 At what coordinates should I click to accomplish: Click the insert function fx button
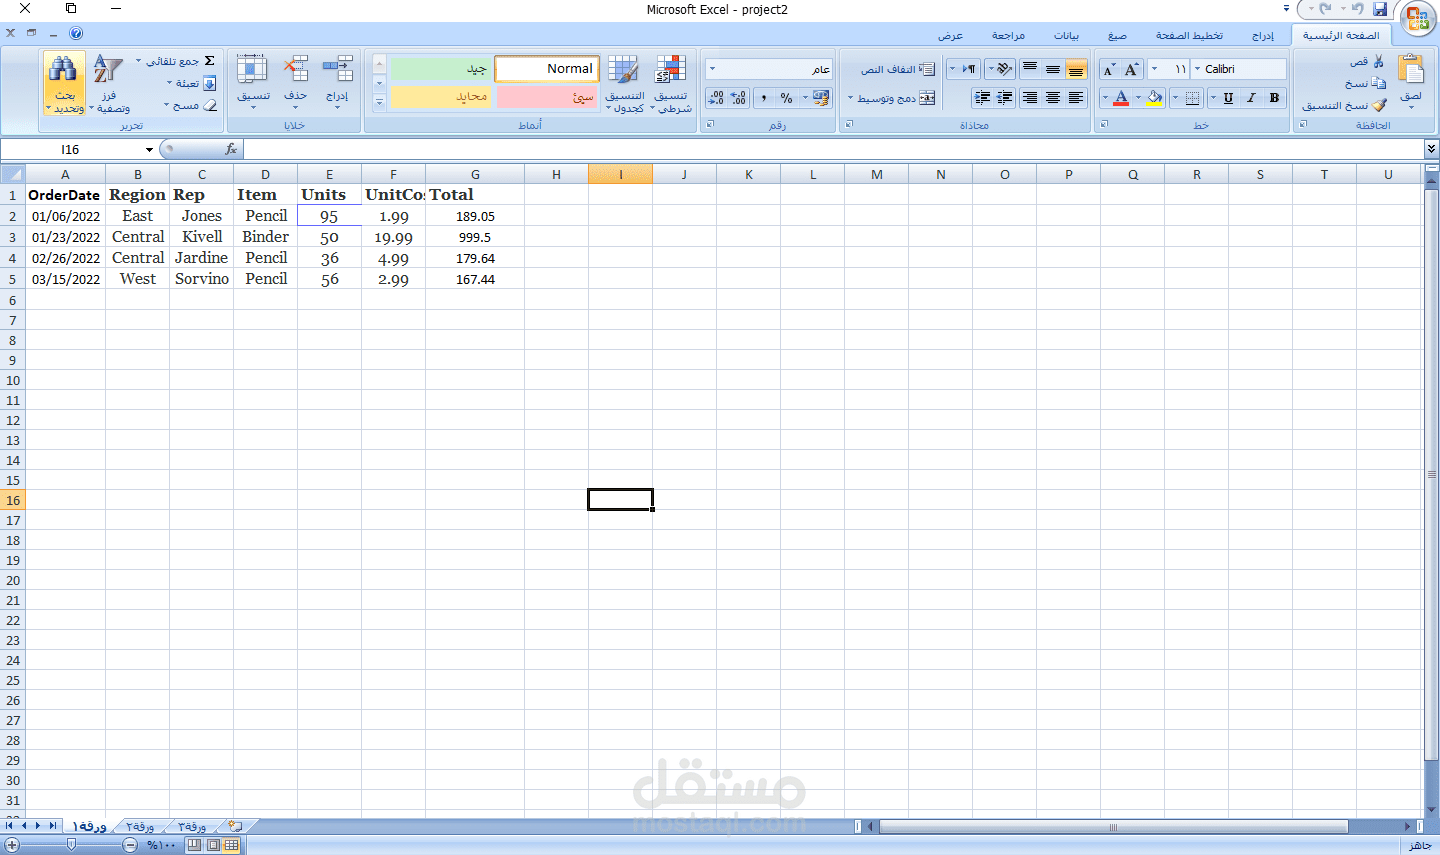(x=231, y=149)
